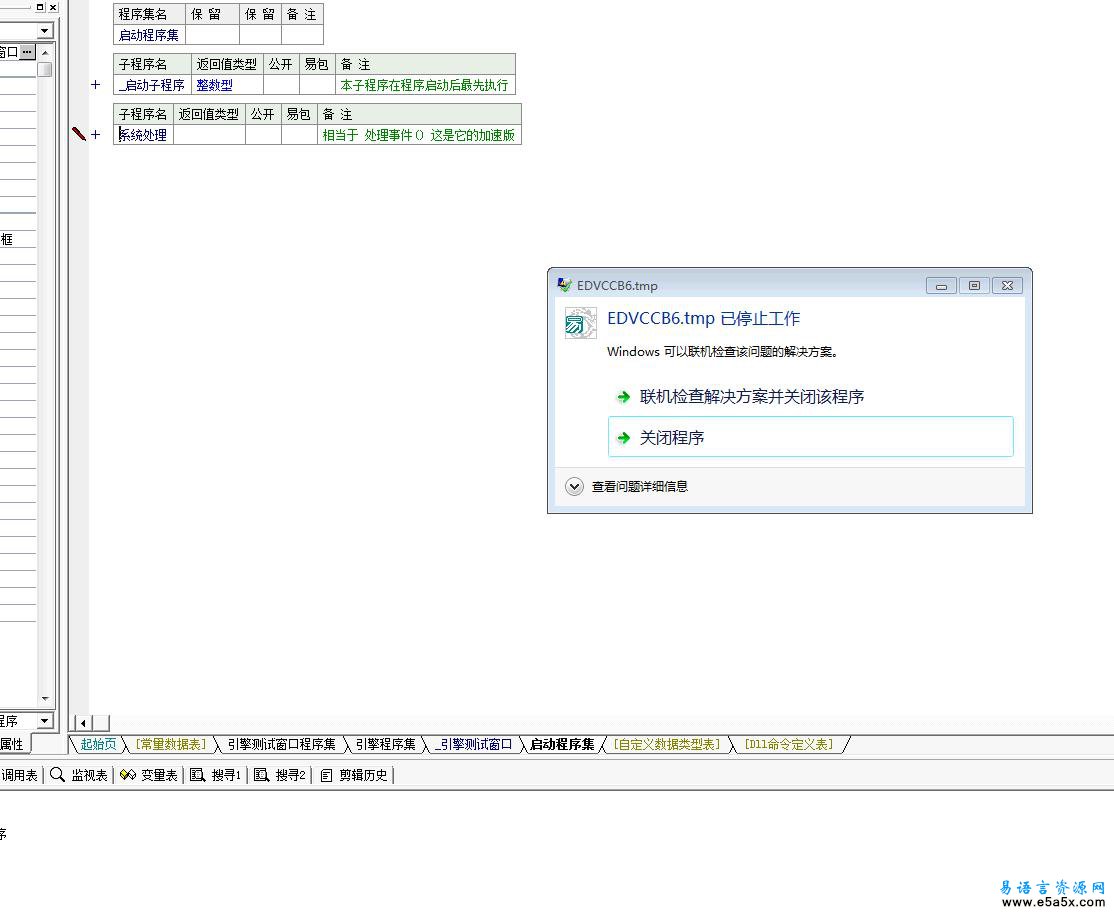Click the comment starting with 相当于 处理事件

(419, 134)
